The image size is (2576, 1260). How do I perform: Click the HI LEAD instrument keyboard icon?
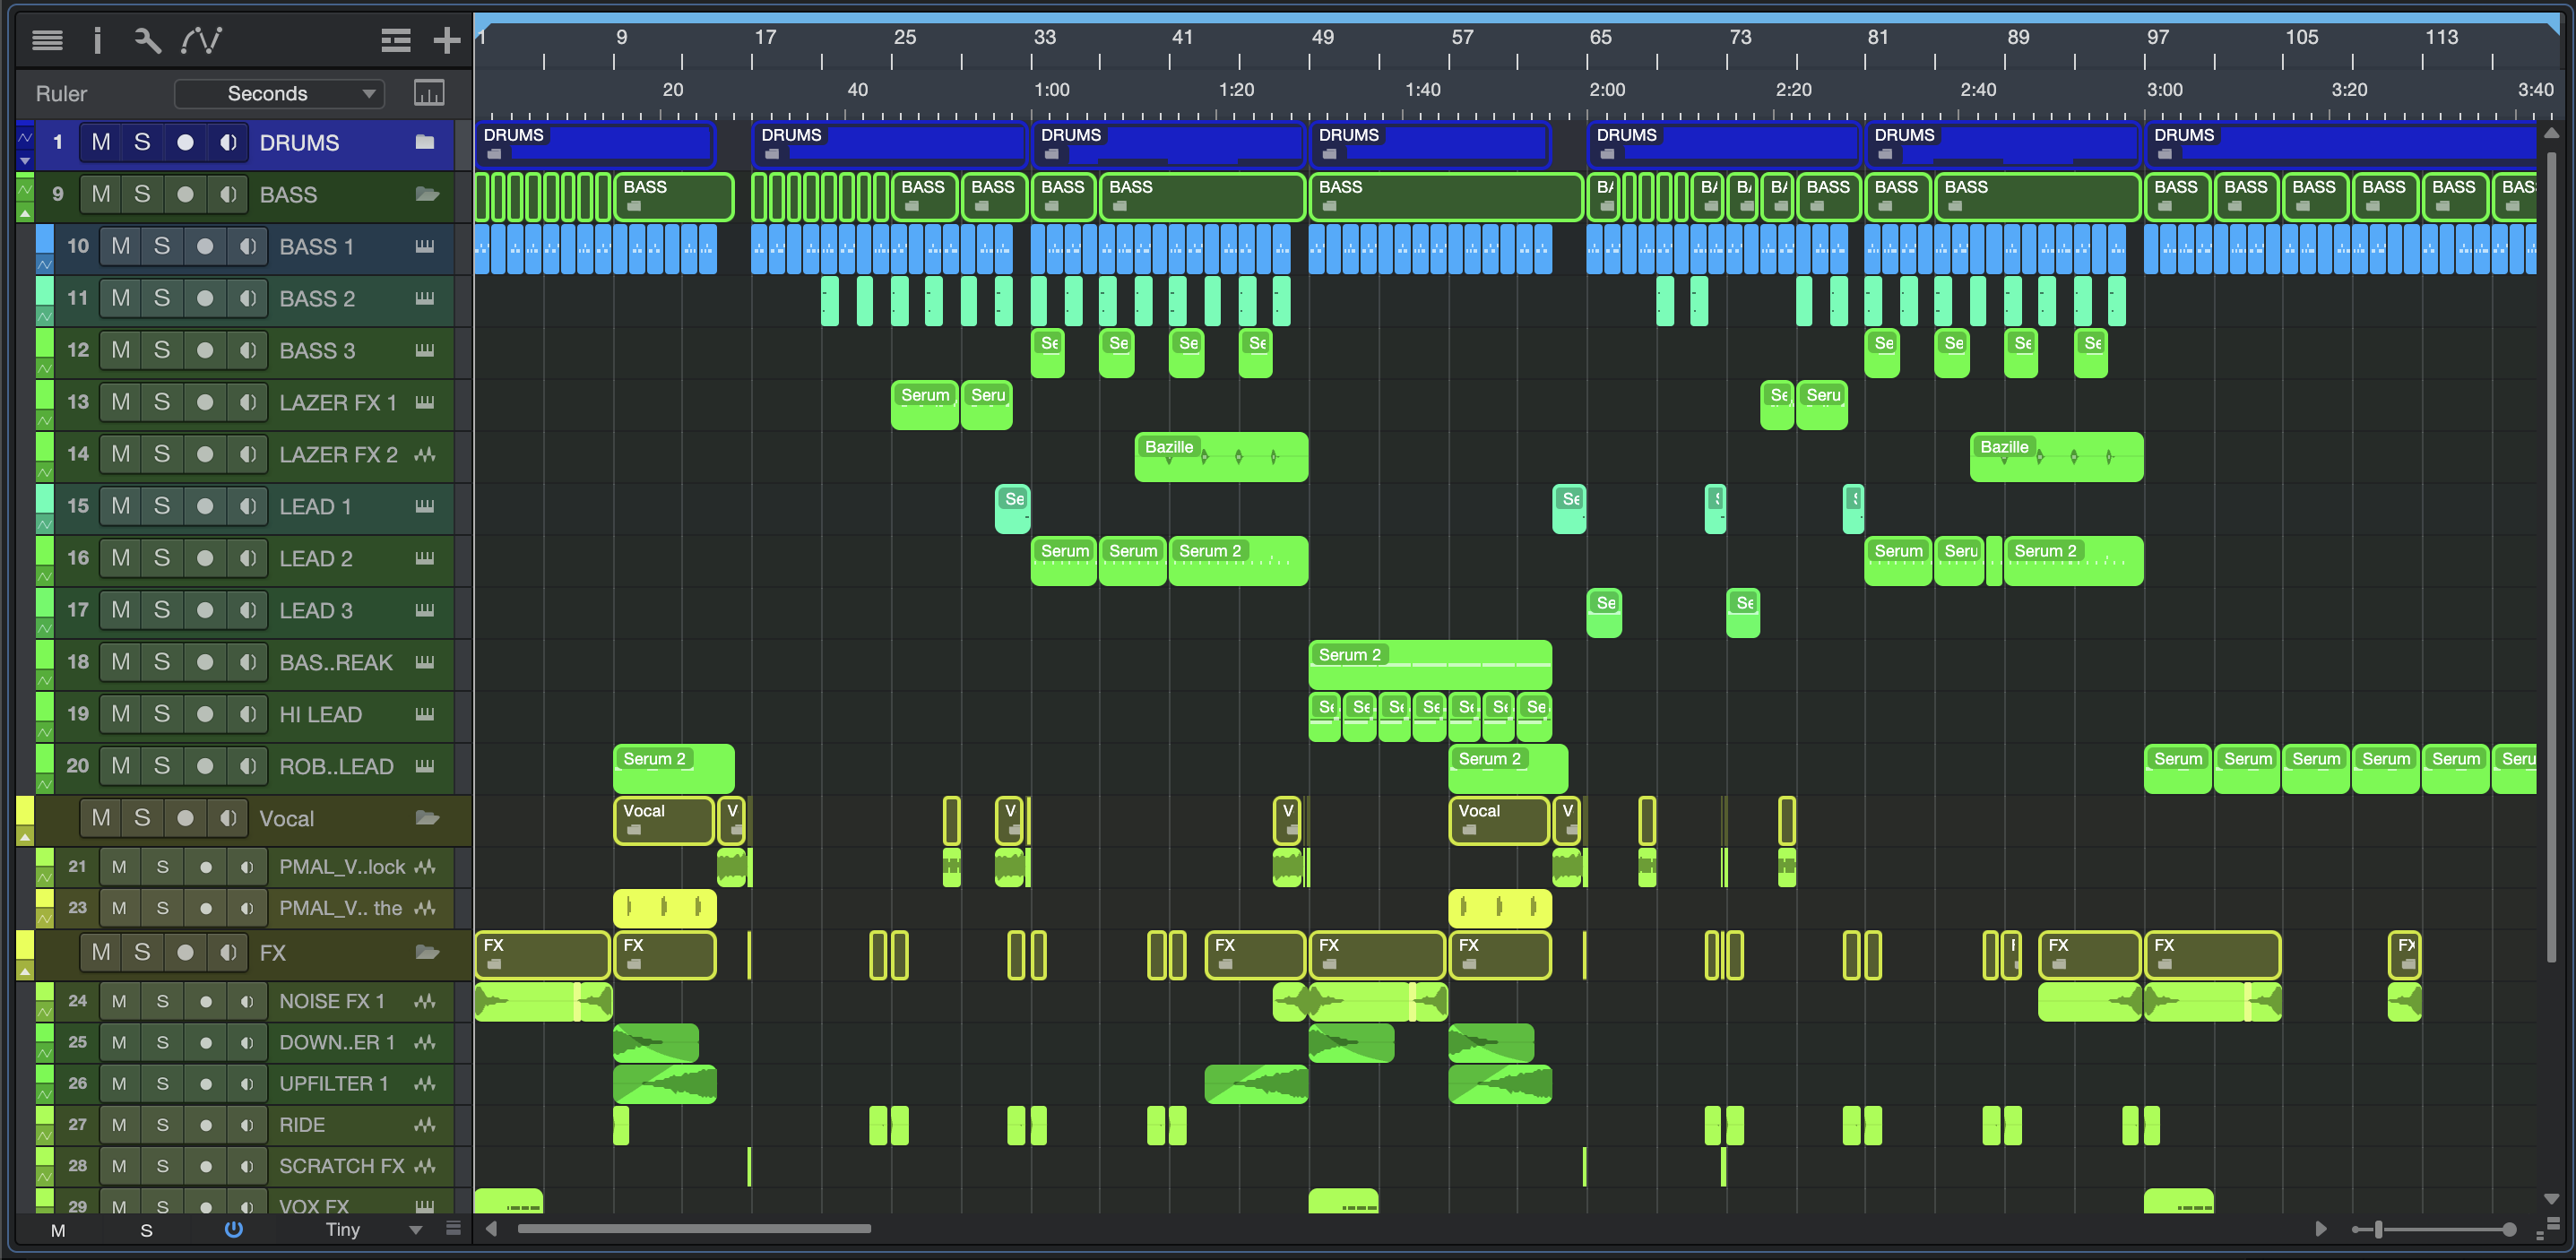click(x=425, y=714)
